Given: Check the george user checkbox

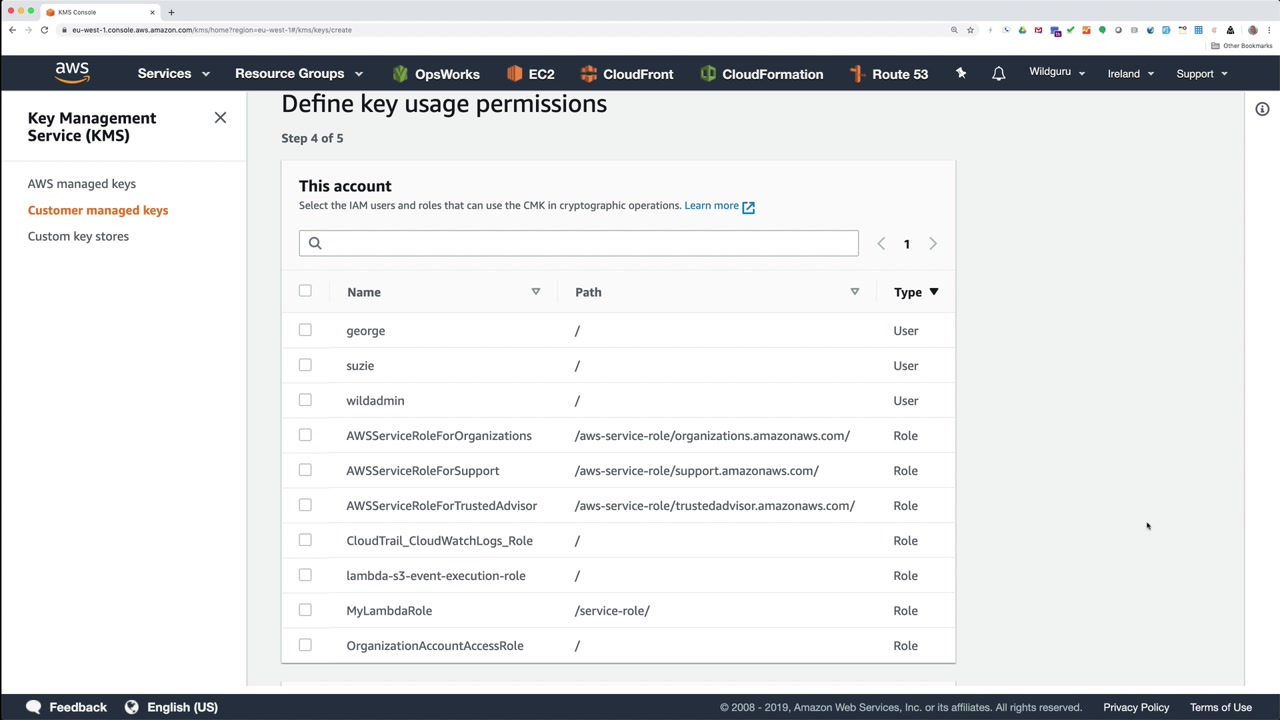Looking at the screenshot, I should pos(305,330).
